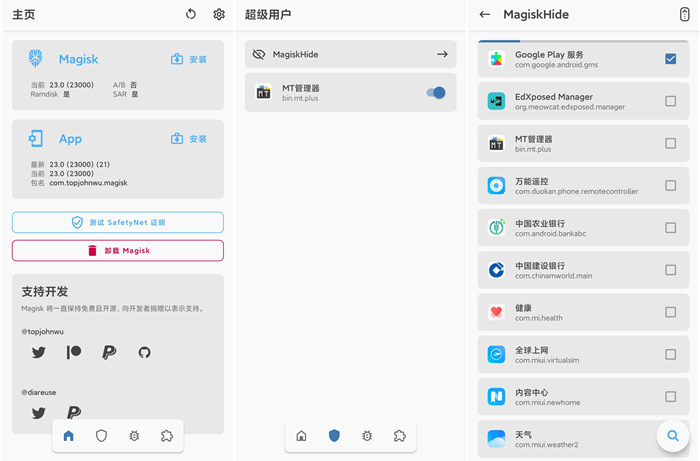Image resolution: width=700 pixels, height=461 pixels.
Task: Tap the @topjohnwu label
Action: point(42,332)
